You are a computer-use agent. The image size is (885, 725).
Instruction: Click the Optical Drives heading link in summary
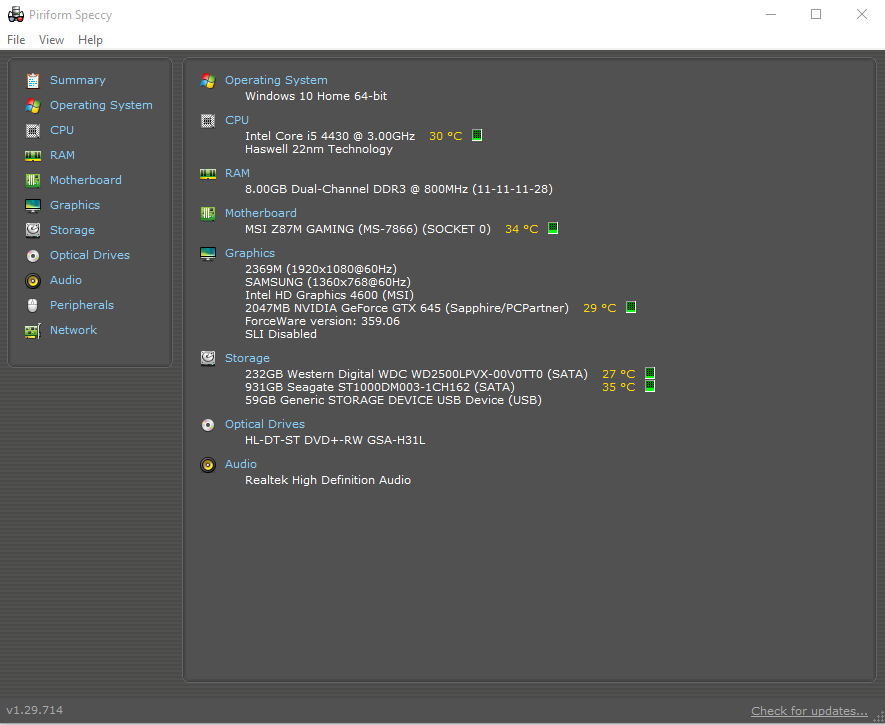click(x=265, y=424)
